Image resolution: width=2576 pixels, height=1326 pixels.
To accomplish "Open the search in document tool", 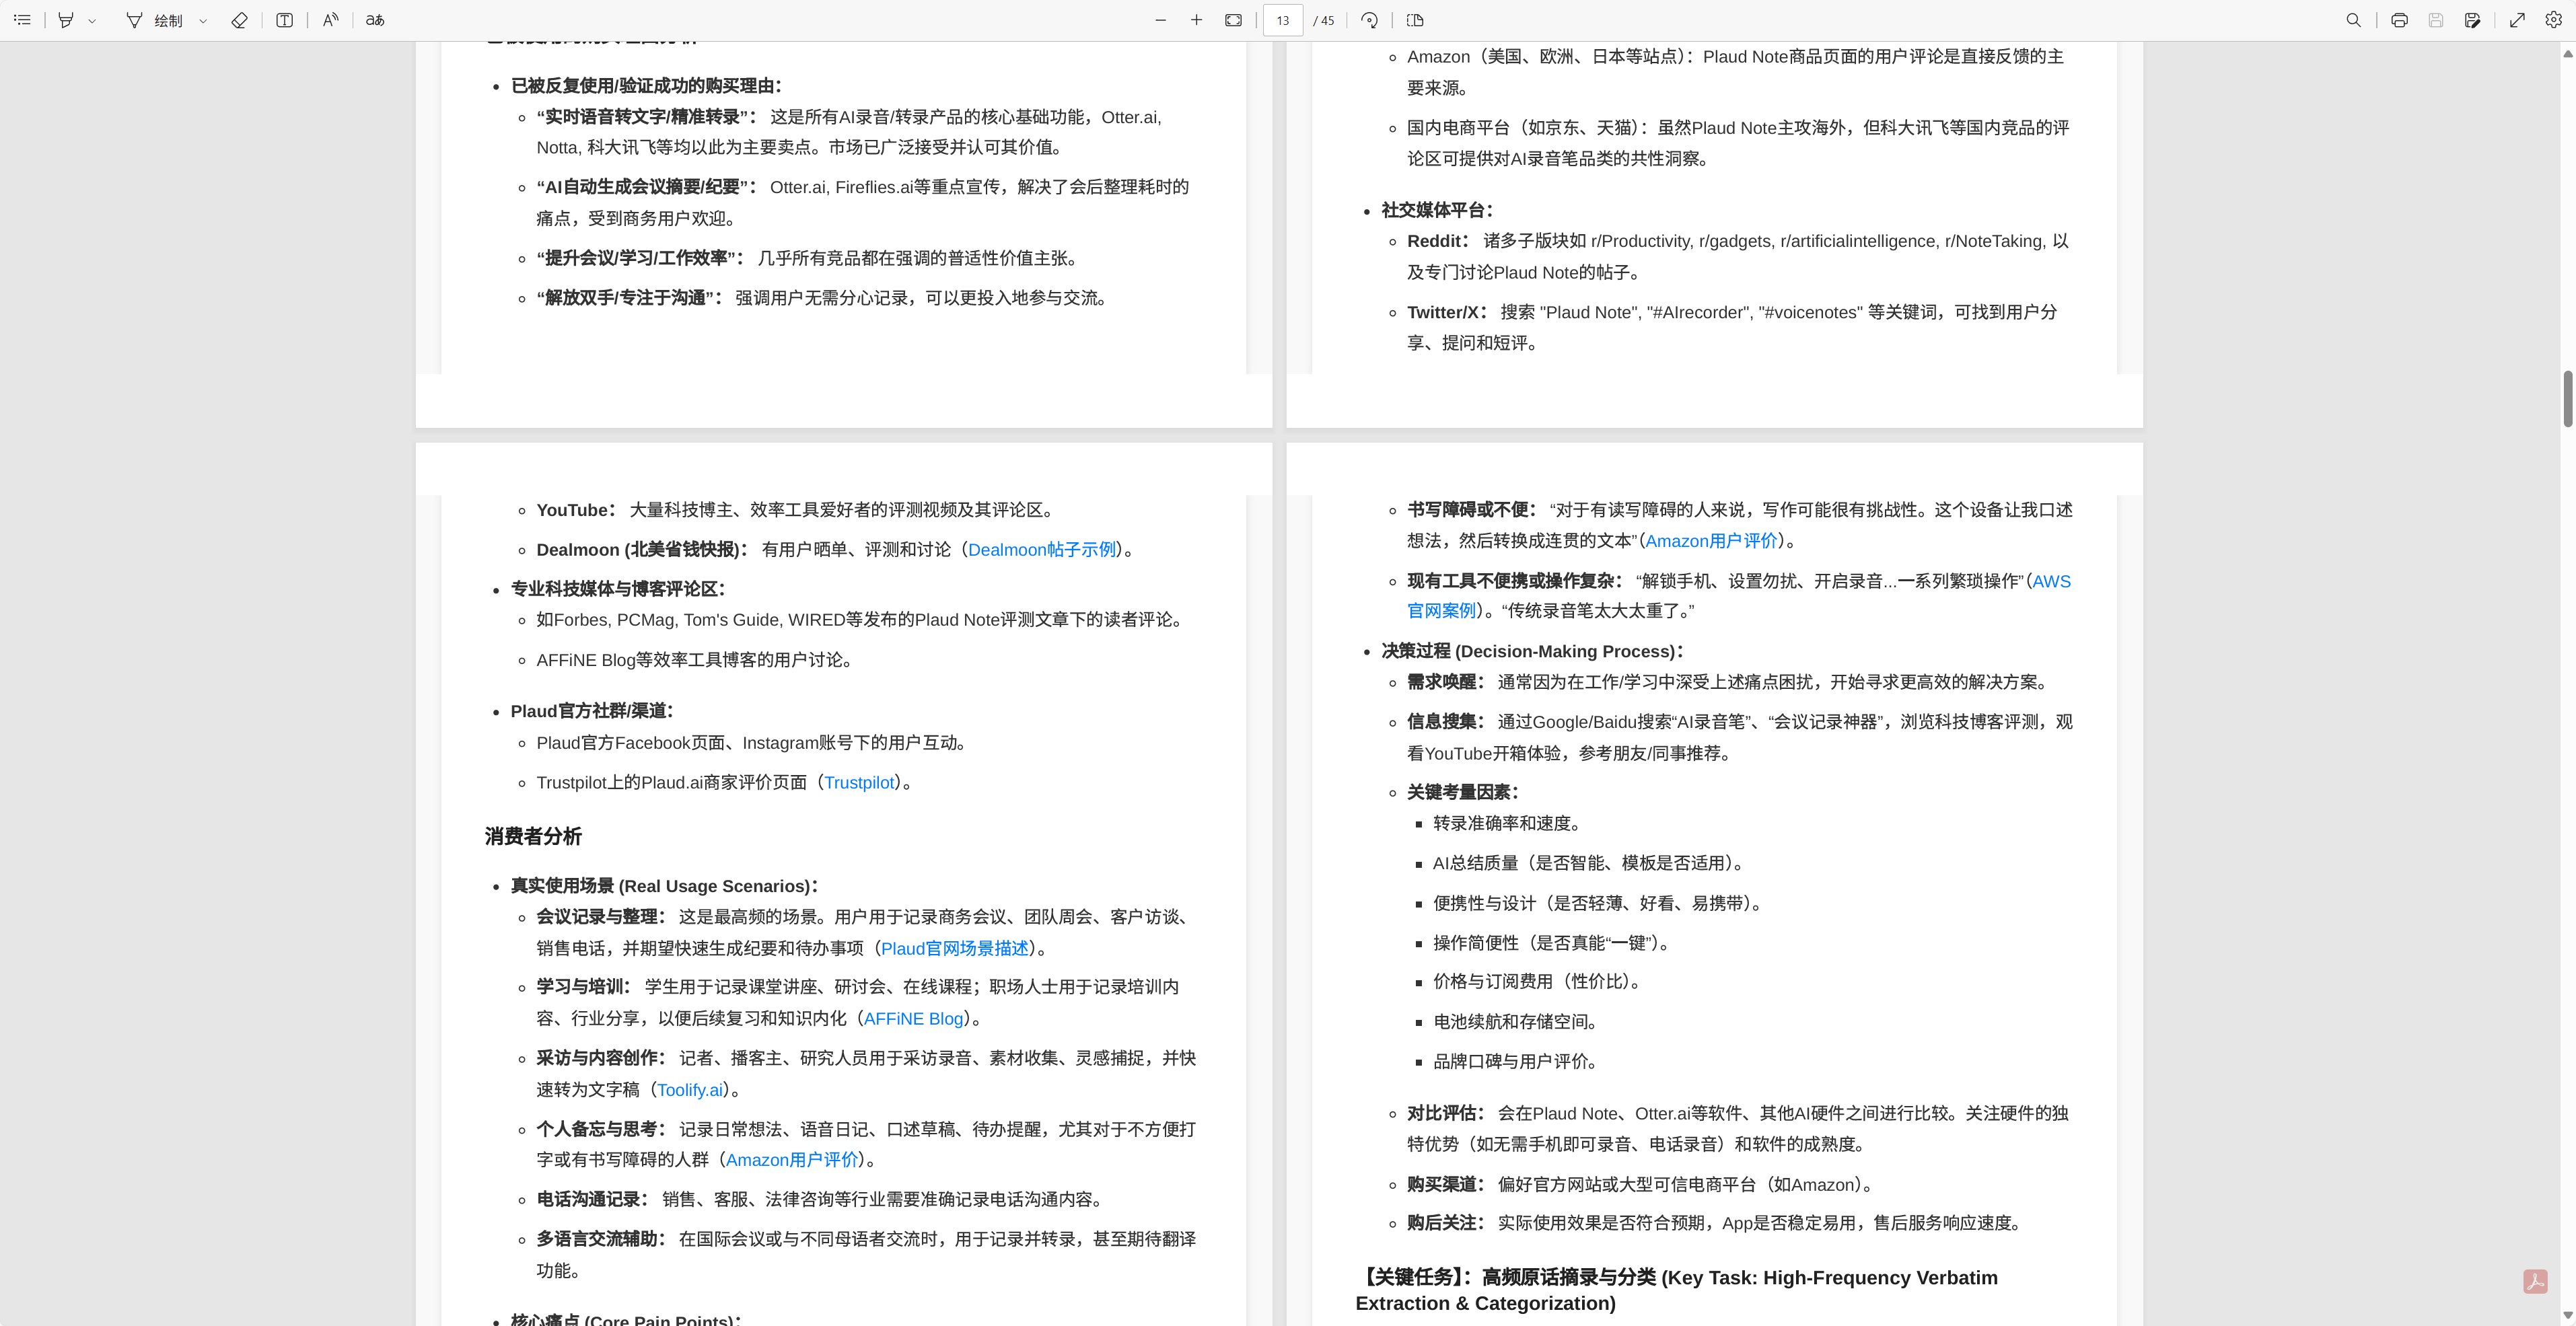I will pos(2353,20).
